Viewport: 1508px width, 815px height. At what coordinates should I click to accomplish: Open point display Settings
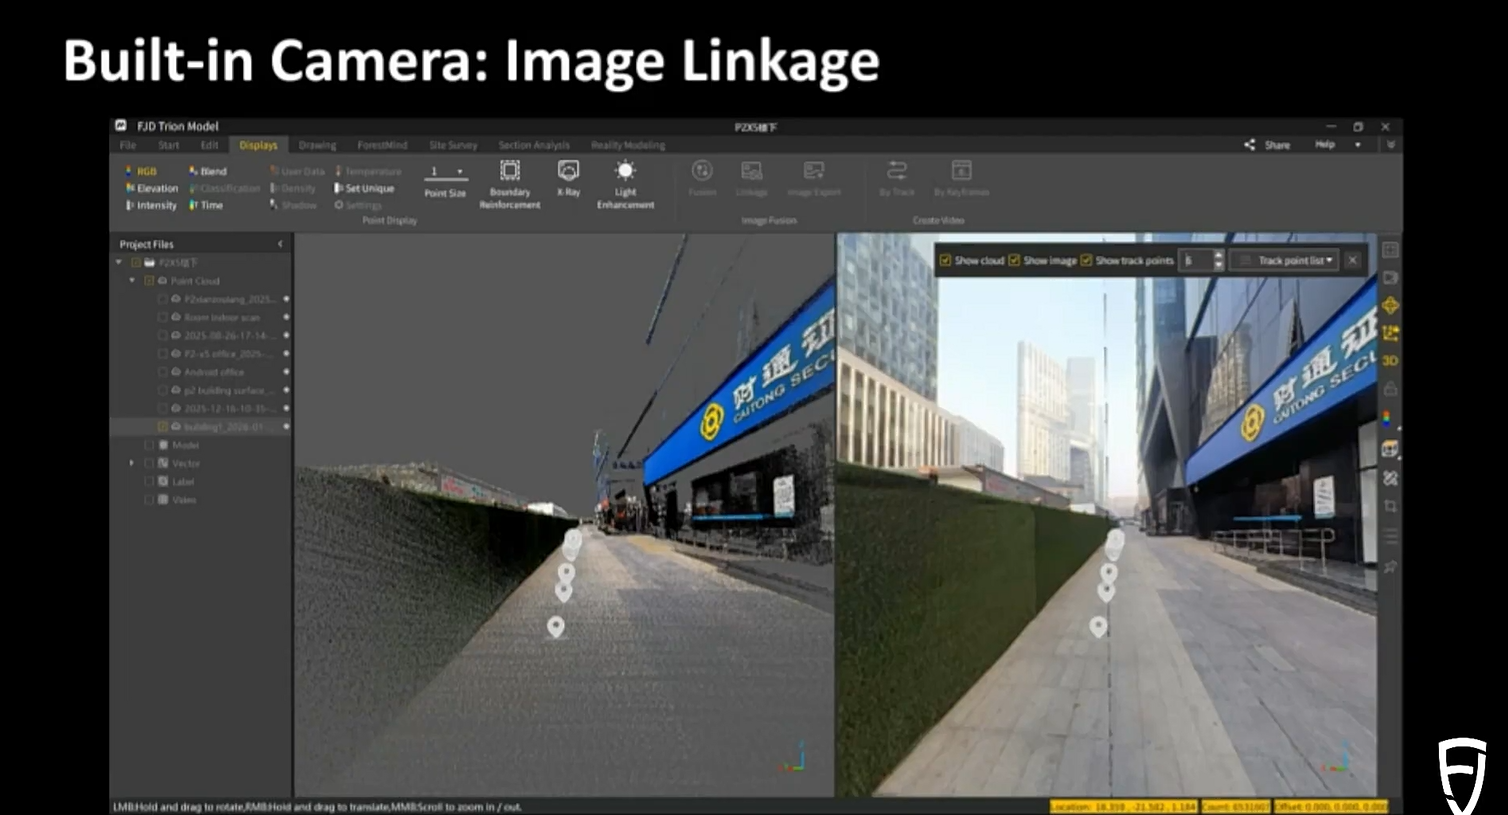pyautogui.click(x=358, y=205)
